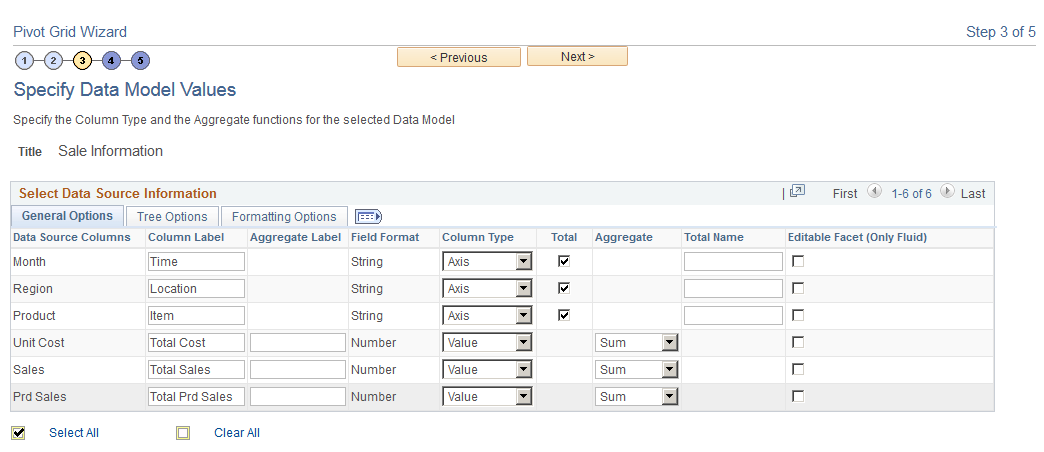Open grid in new window icon
1044x452 pixels.
[797, 192]
